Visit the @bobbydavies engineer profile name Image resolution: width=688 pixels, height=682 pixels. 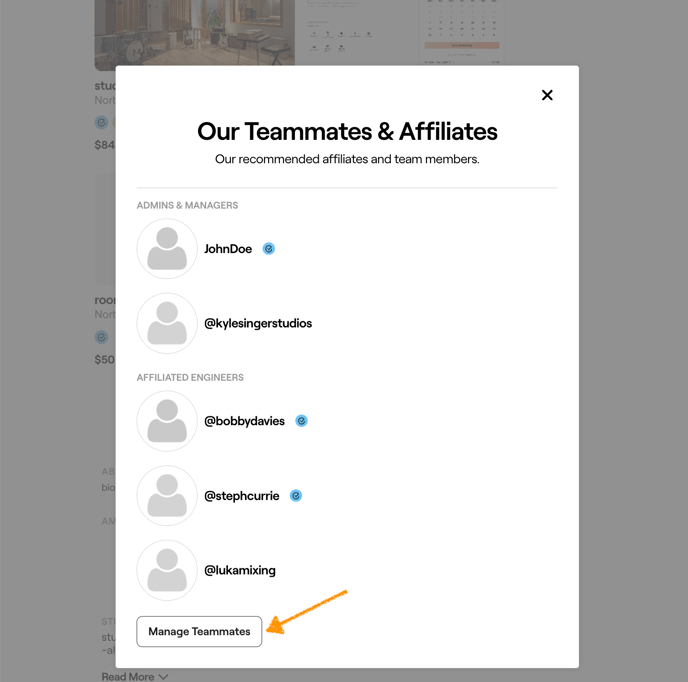point(245,421)
